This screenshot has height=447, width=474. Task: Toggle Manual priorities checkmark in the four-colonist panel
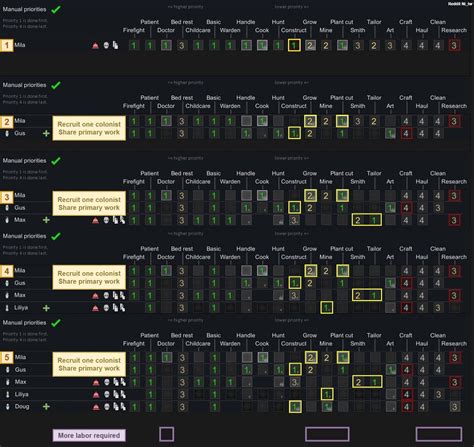pos(56,236)
